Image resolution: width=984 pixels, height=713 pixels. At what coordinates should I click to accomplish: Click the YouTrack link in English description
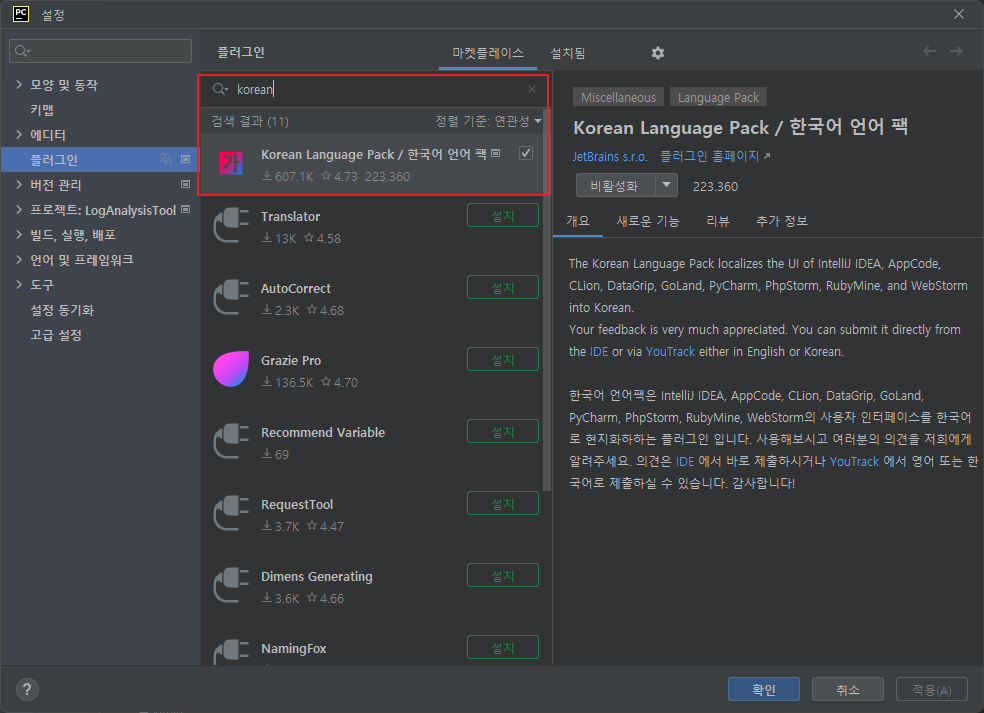tap(670, 351)
